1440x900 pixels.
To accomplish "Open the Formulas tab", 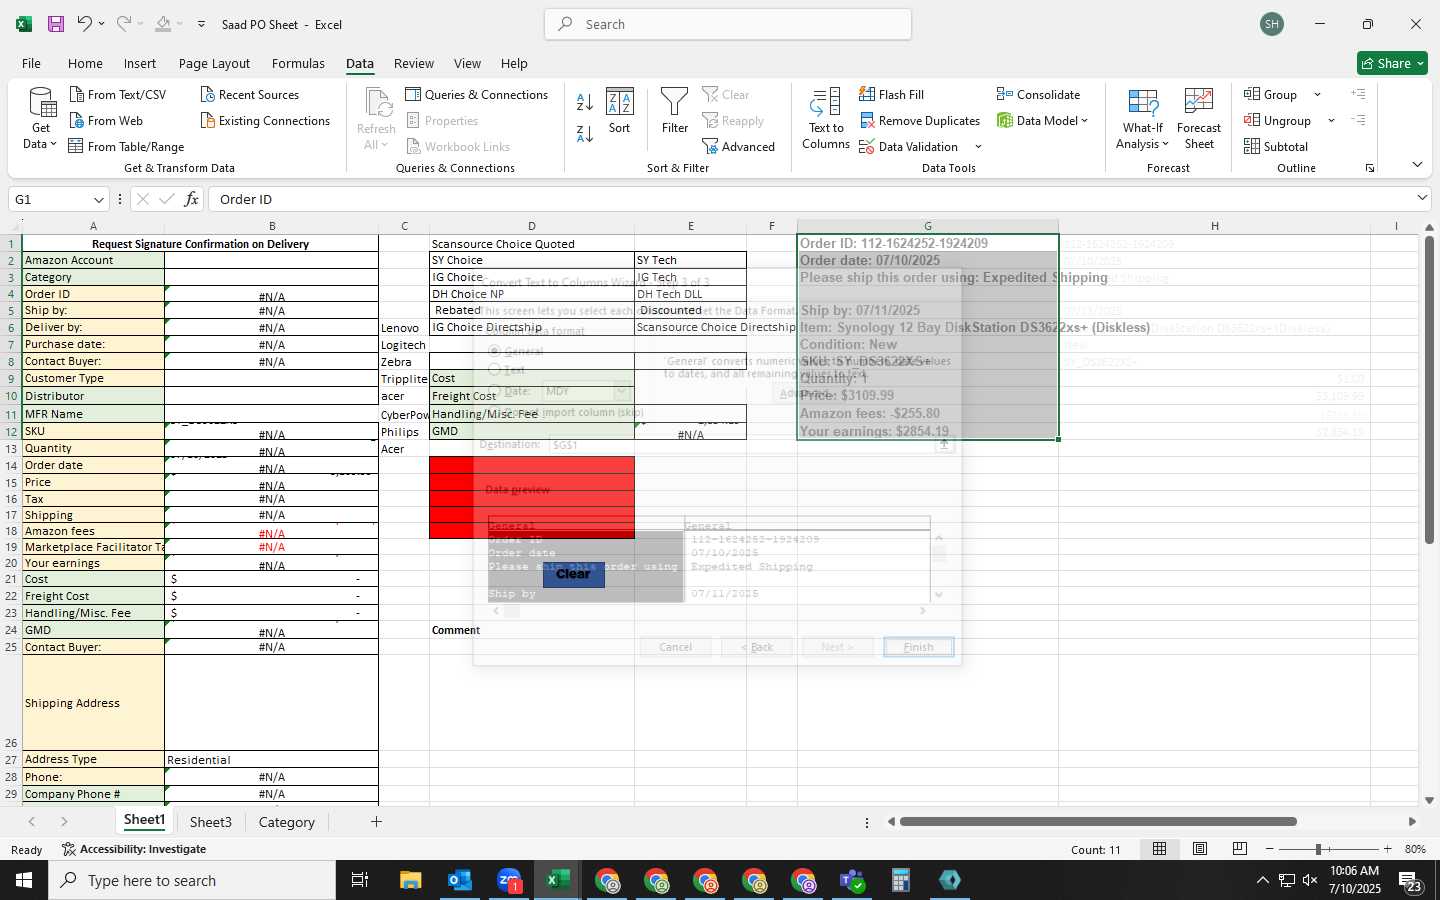I will 298,63.
